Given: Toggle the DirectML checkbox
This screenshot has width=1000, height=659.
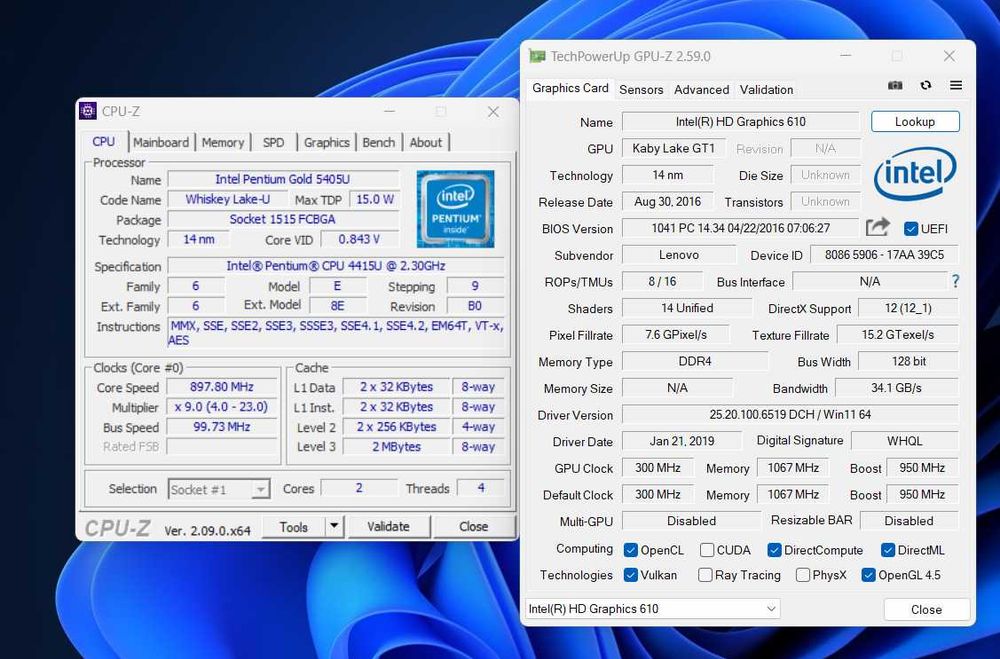Looking at the screenshot, I should [888, 550].
